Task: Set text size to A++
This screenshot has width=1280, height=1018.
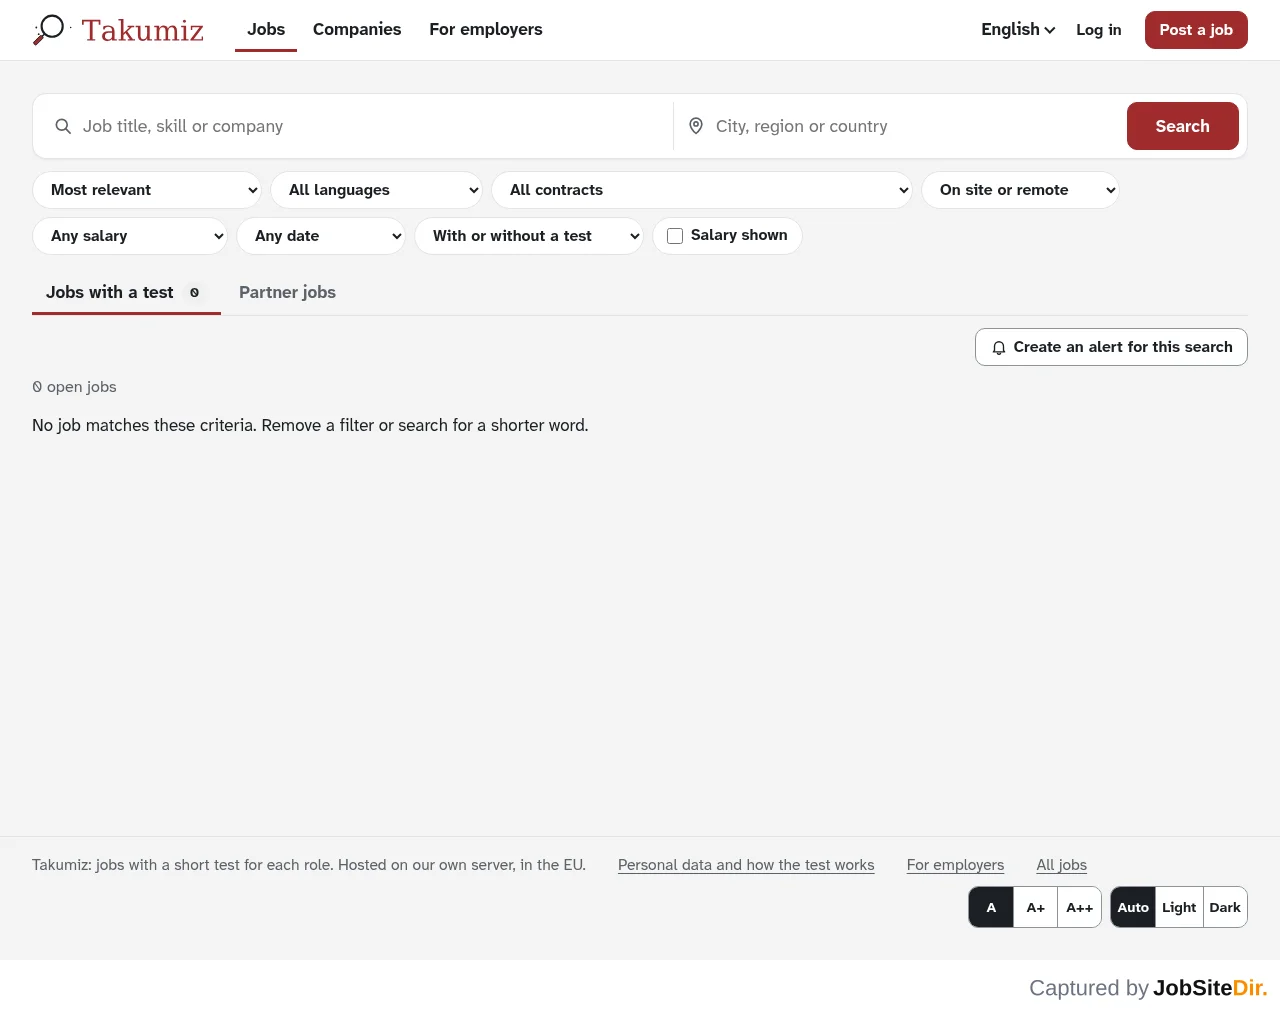Action: pyautogui.click(x=1079, y=907)
